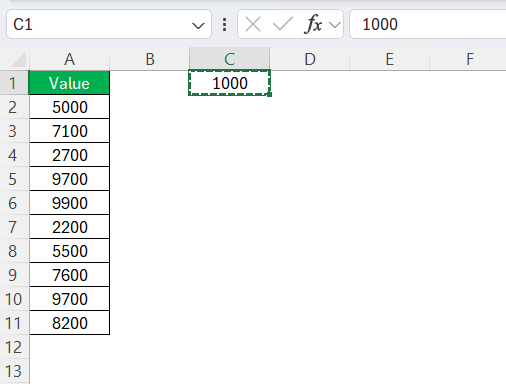Click cell C1 containing 1000
506x384 pixels.
229,83
